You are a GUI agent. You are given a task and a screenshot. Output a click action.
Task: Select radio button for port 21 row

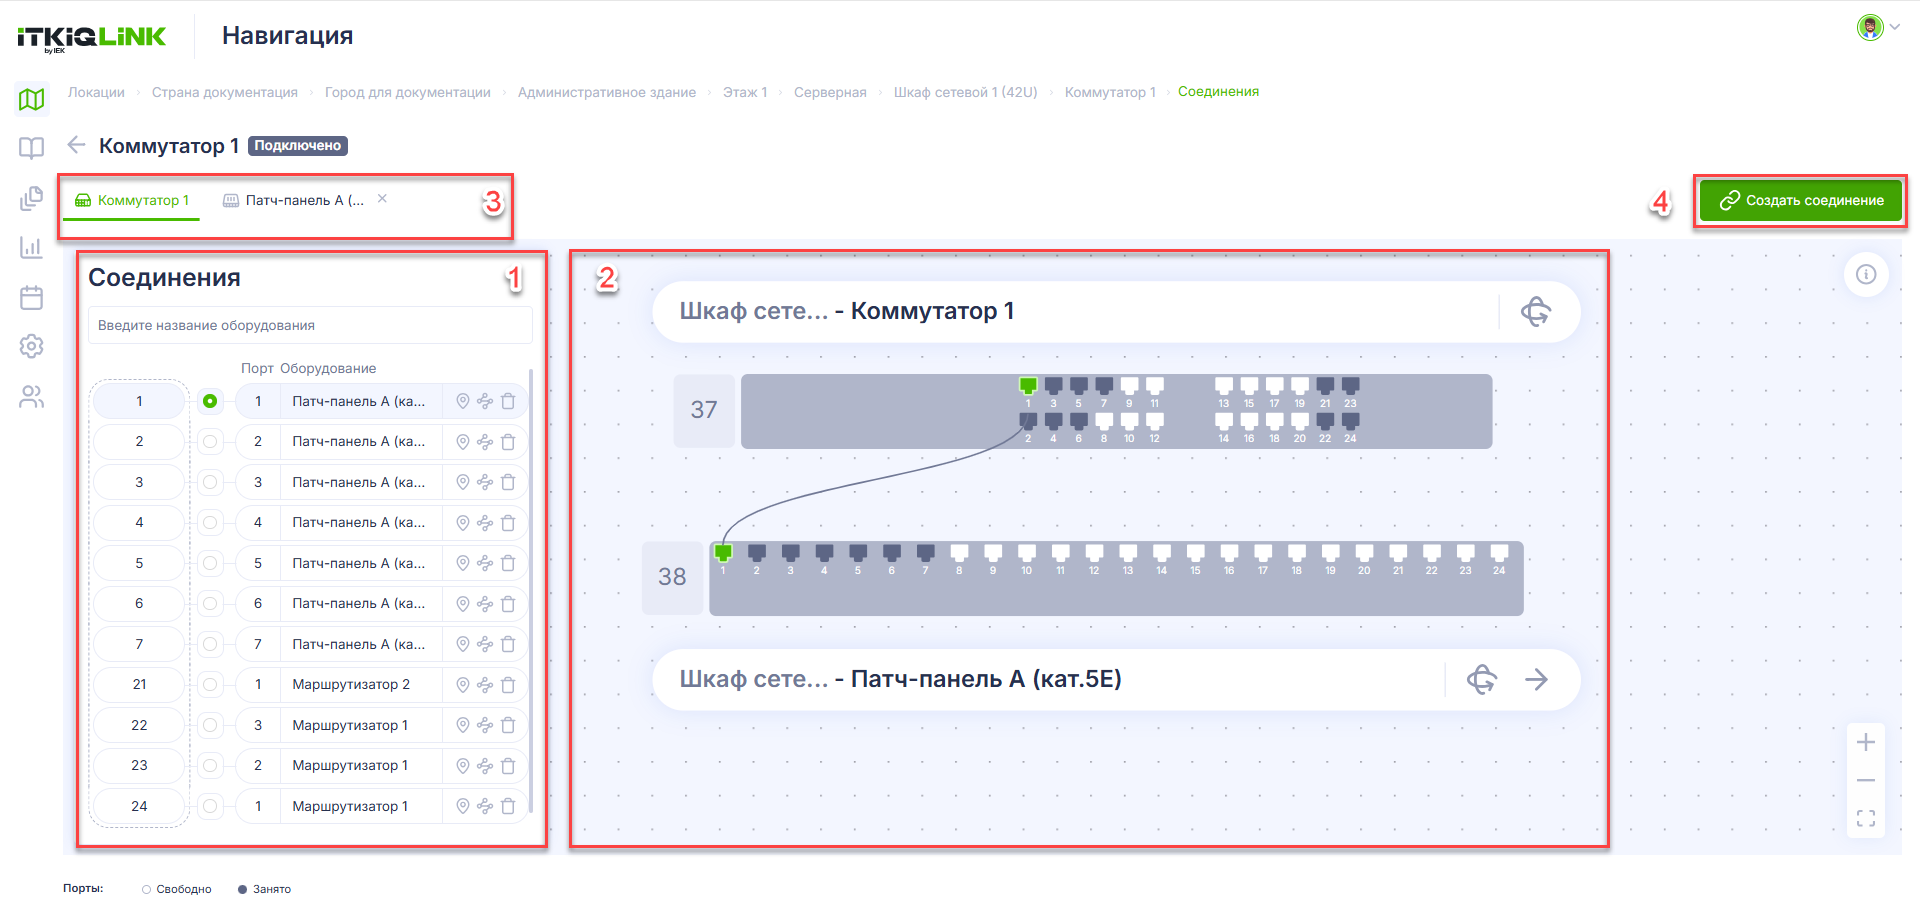(x=210, y=685)
